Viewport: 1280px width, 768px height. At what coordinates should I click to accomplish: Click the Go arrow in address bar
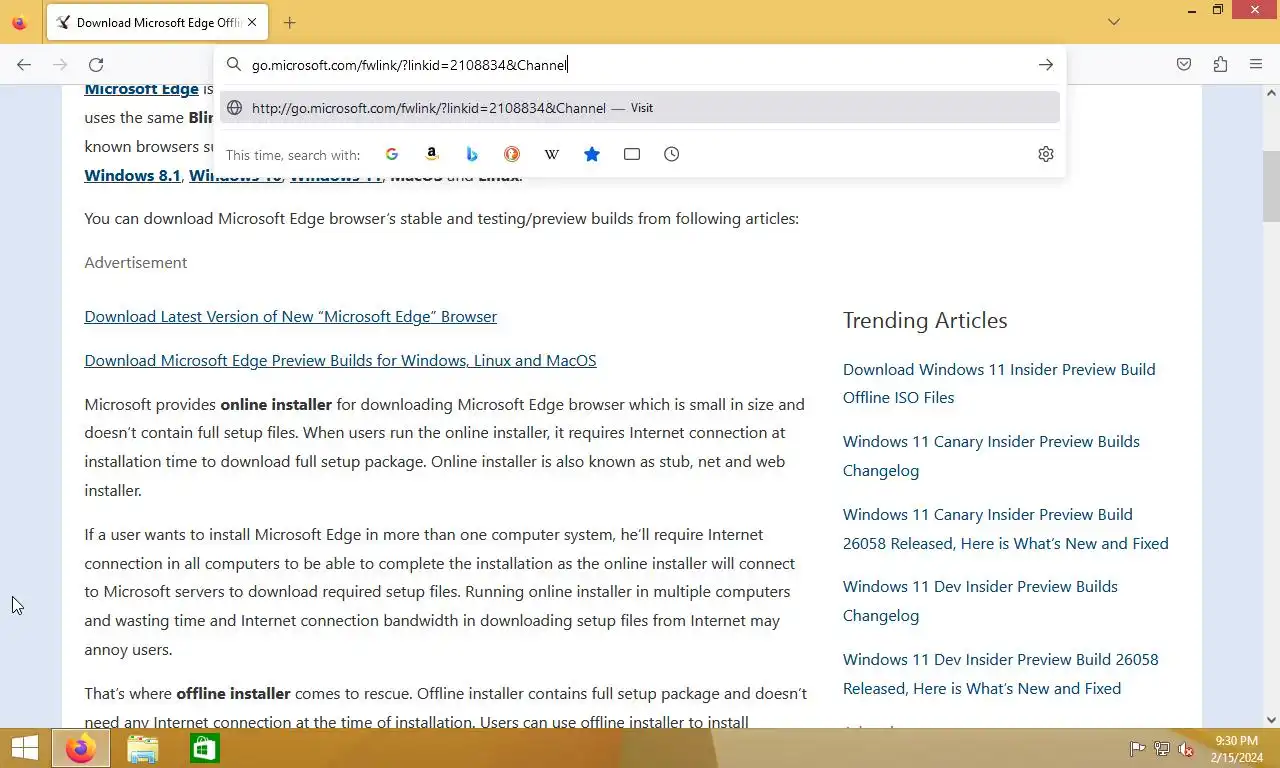point(1046,65)
